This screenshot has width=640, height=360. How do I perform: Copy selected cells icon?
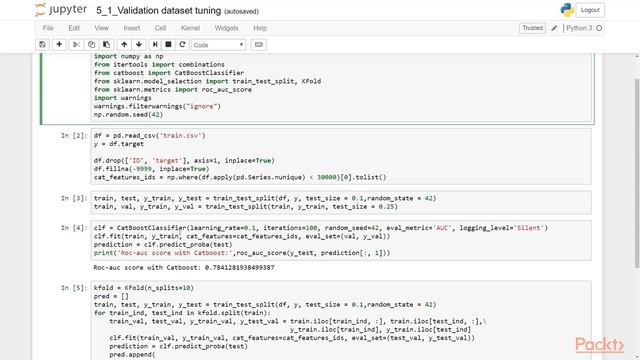coord(91,44)
